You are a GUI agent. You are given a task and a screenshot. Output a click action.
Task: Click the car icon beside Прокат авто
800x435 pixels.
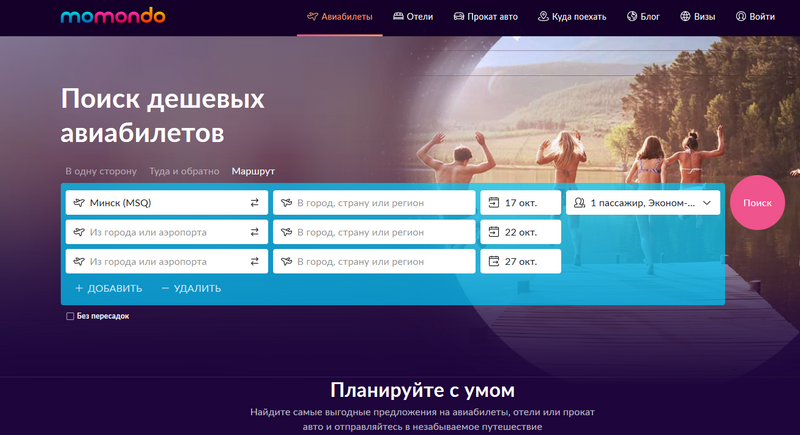(459, 16)
